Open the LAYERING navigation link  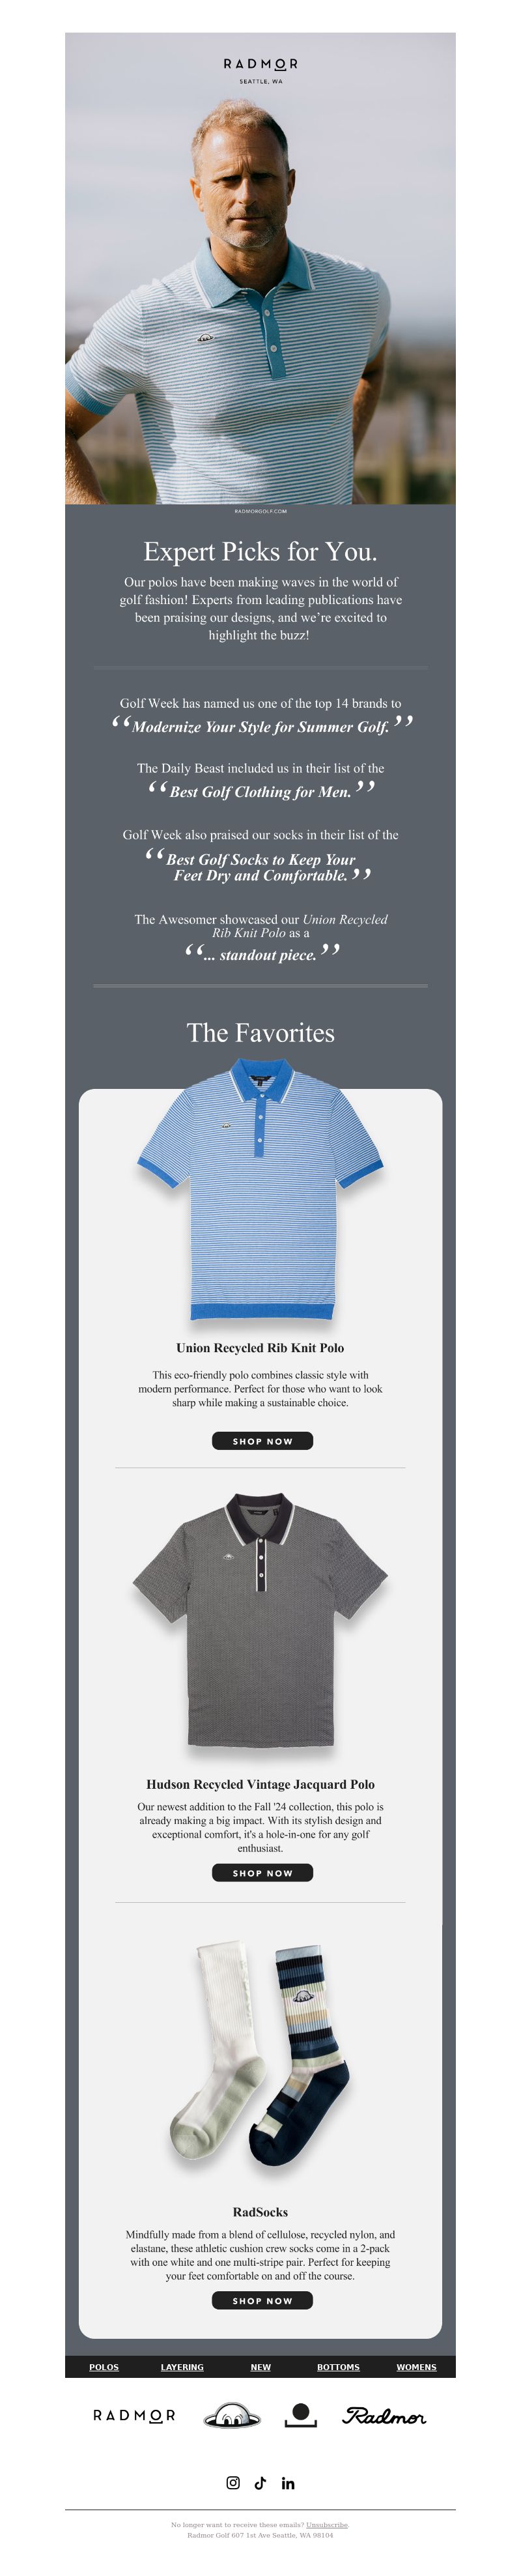click(182, 2367)
